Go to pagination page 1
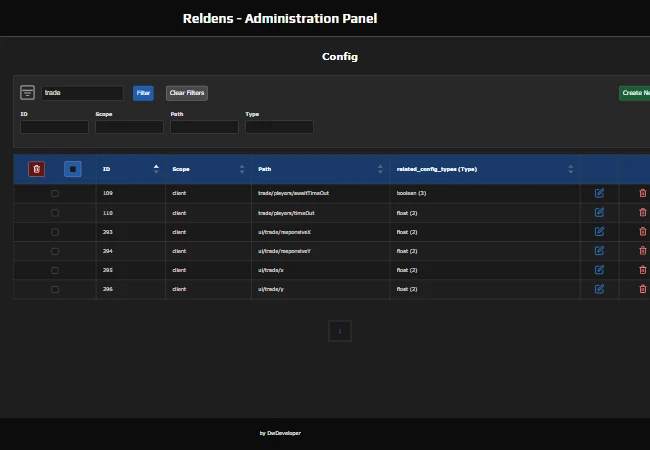The height and width of the screenshot is (450, 650). coord(340,331)
